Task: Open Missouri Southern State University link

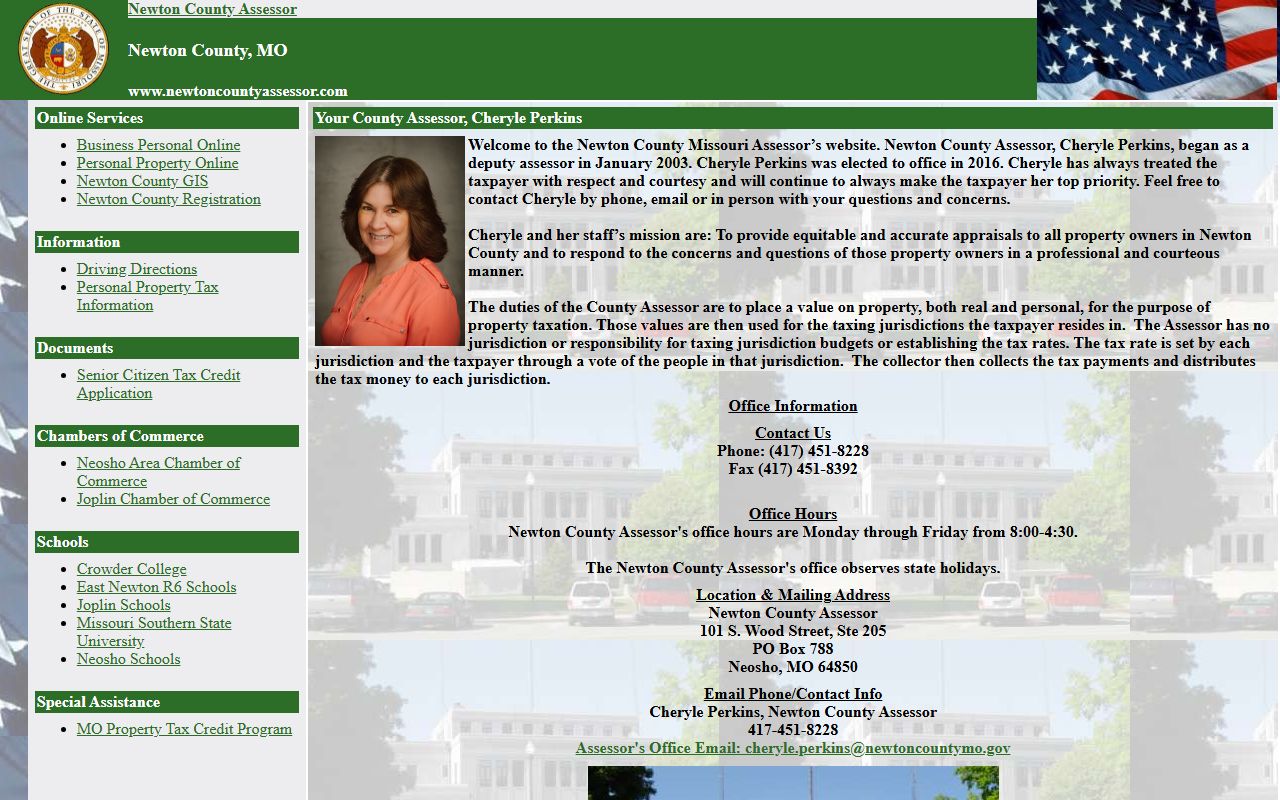Action: point(154,632)
